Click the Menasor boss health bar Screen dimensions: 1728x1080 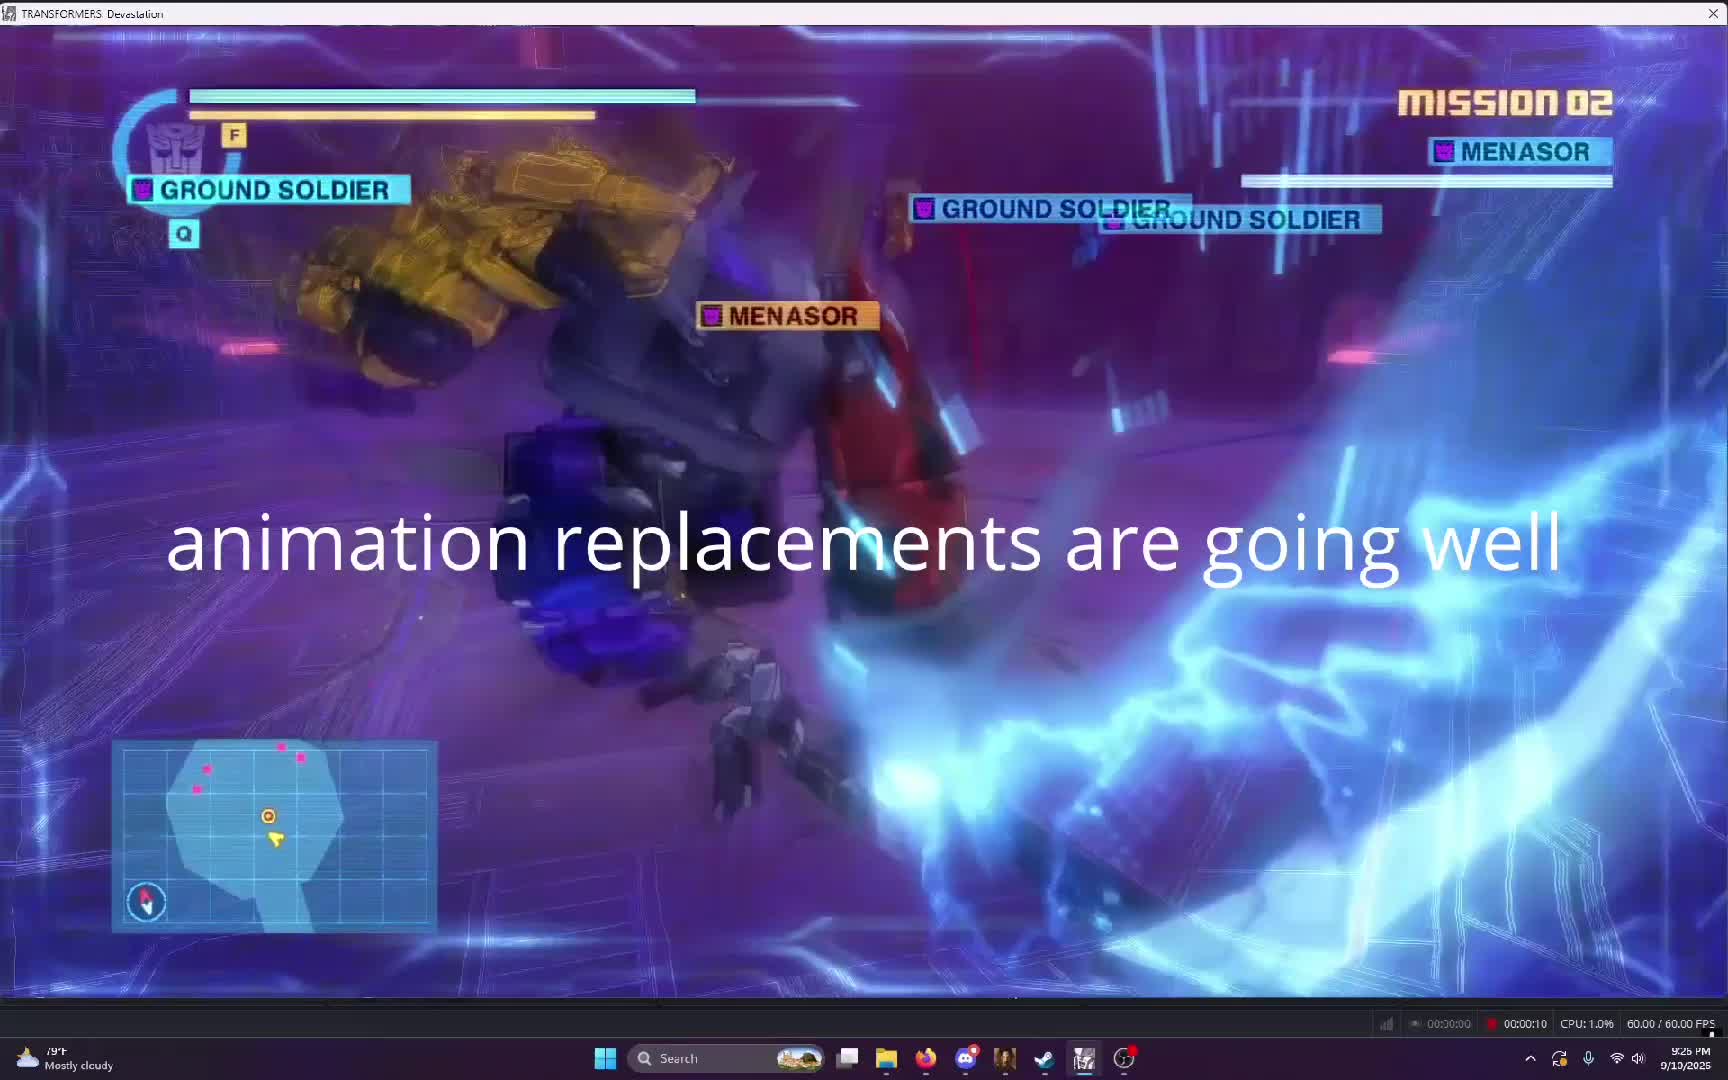pyautogui.click(x=1427, y=181)
